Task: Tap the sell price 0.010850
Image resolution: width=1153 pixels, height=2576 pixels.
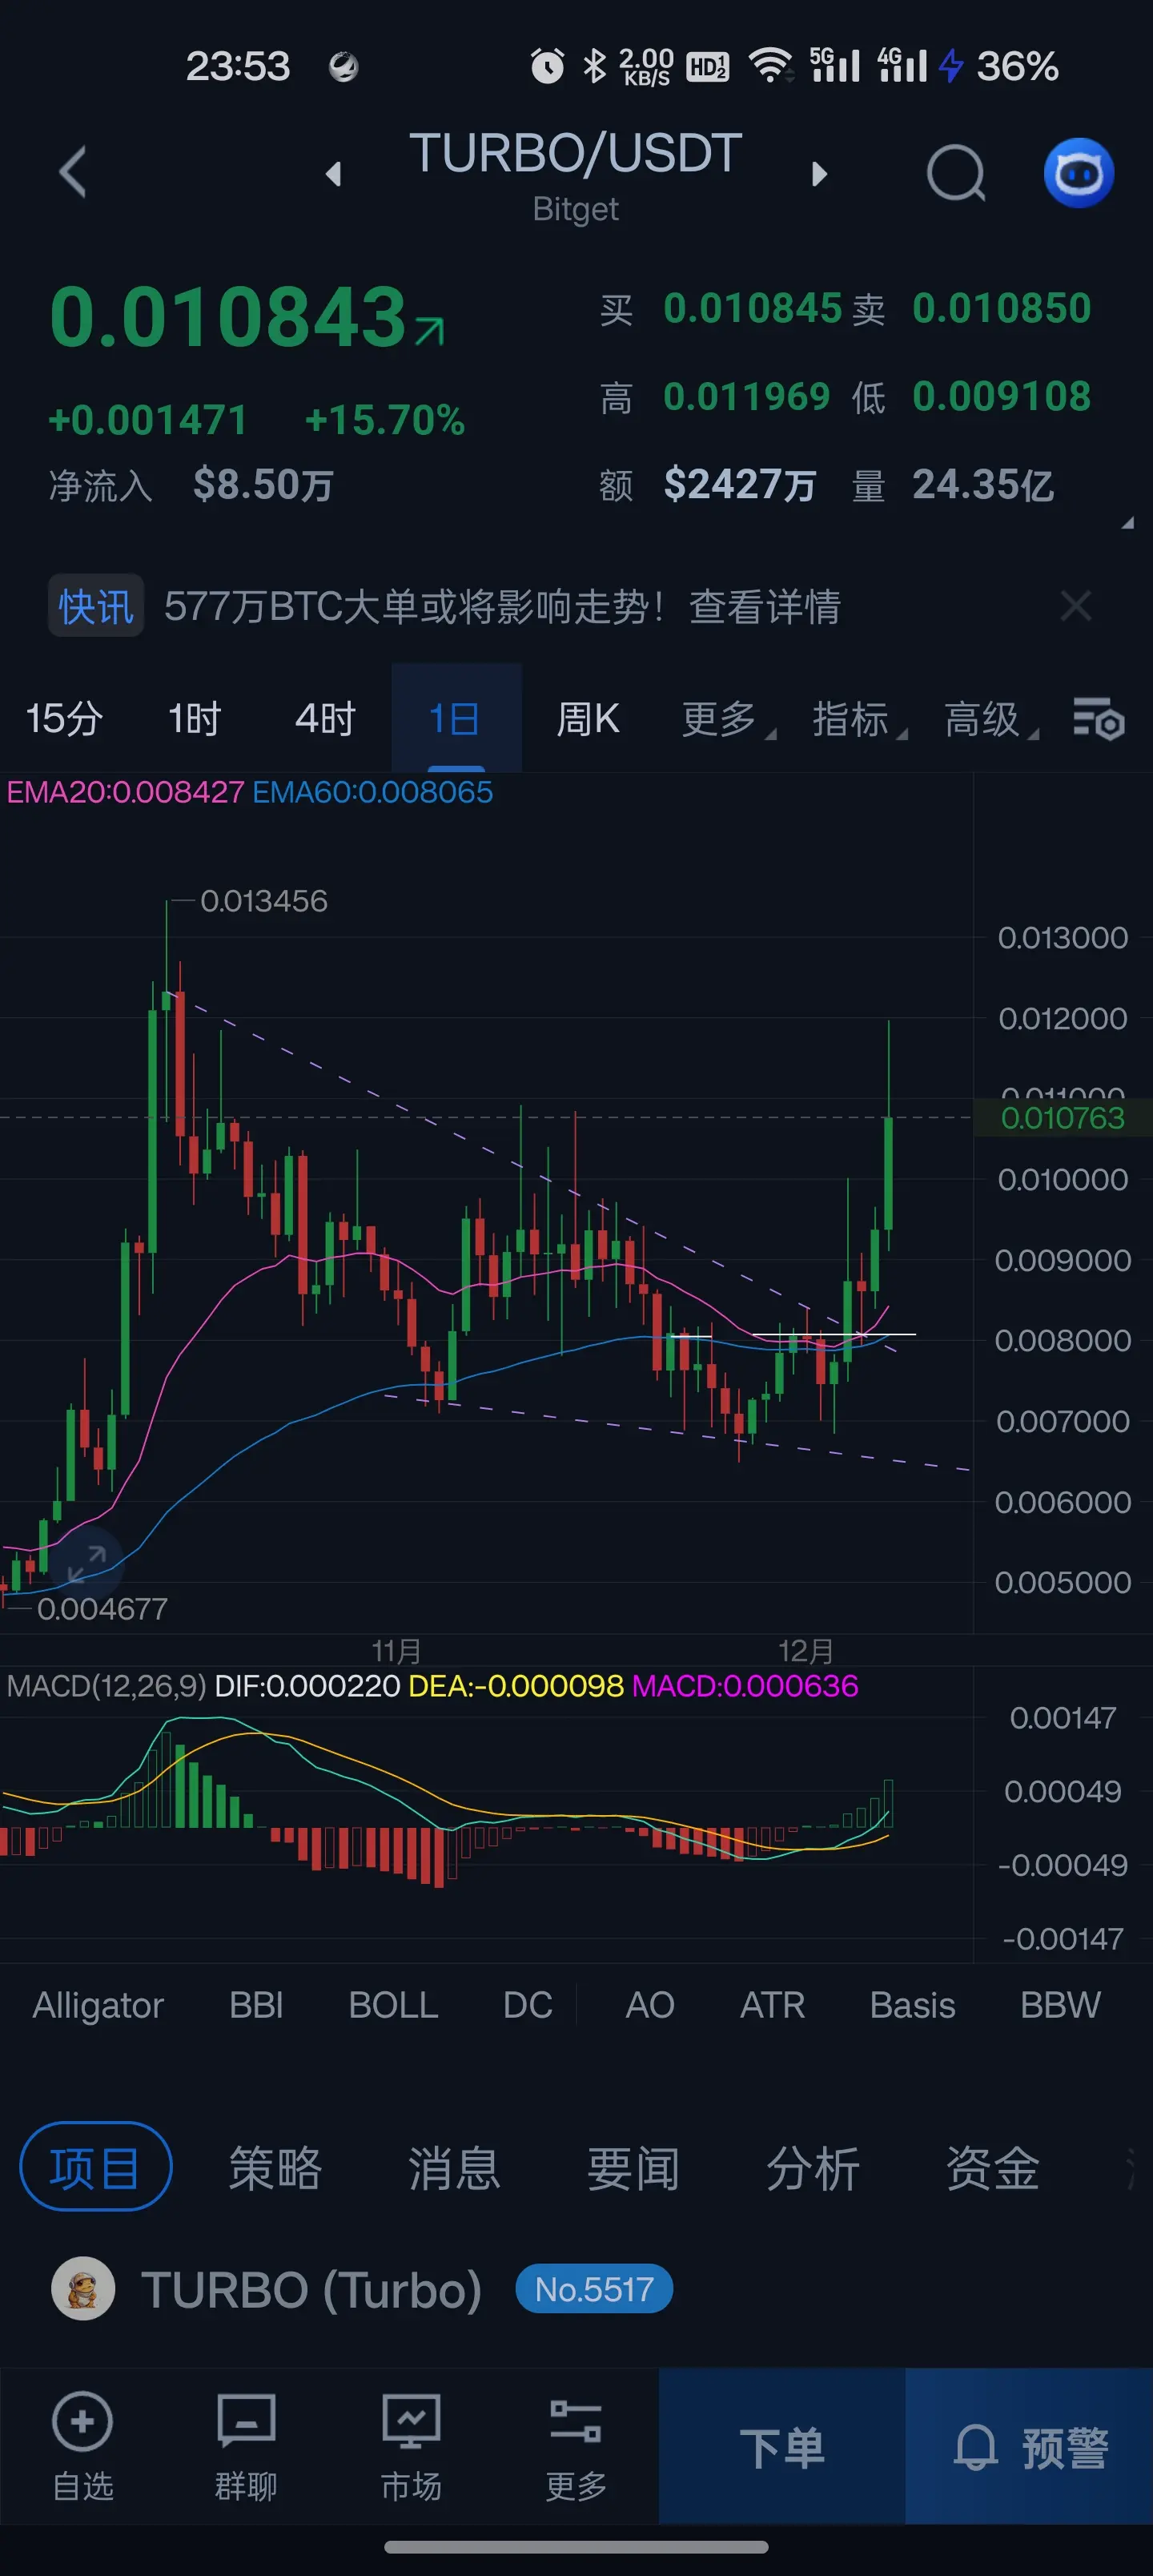Action: pos(1001,309)
